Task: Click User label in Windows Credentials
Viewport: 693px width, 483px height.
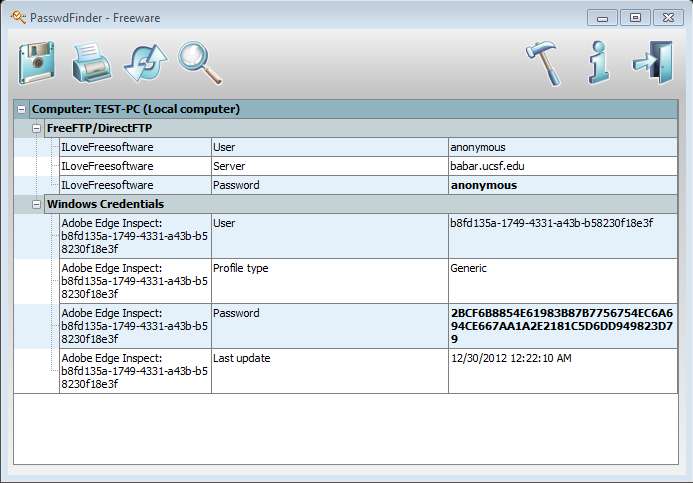Action: click(224, 223)
